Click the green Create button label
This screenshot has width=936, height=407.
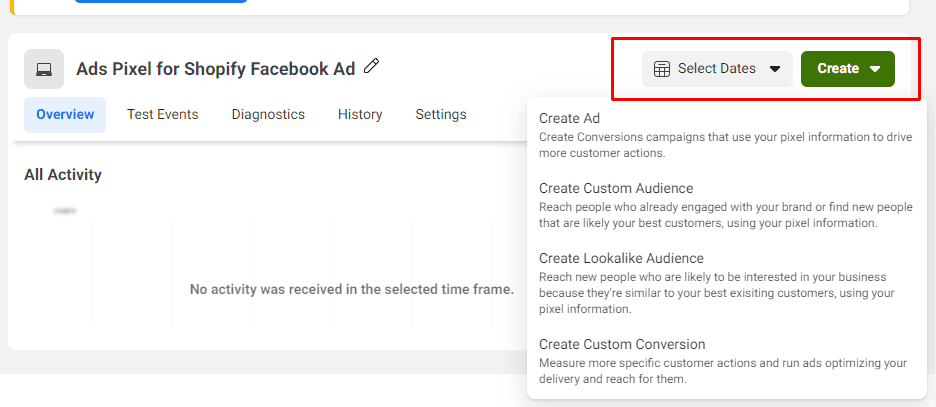[838, 69]
